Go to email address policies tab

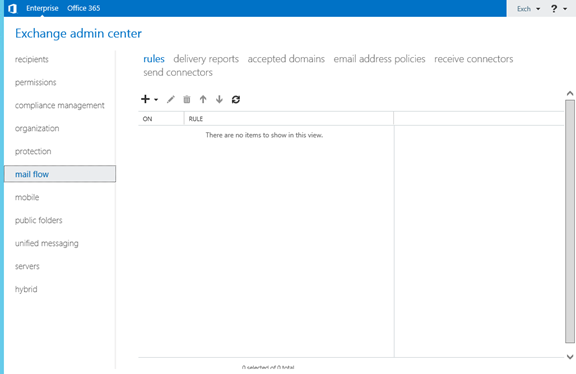pos(379,59)
